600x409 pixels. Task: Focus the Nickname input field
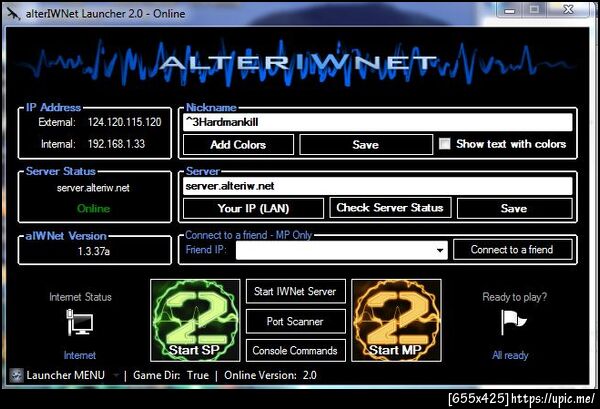pos(378,122)
